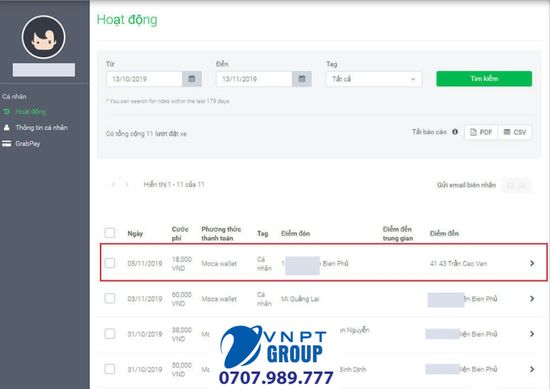Click the Gửi email biên nhận button
550x389 pixels.
pyautogui.click(x=517, y=186)
